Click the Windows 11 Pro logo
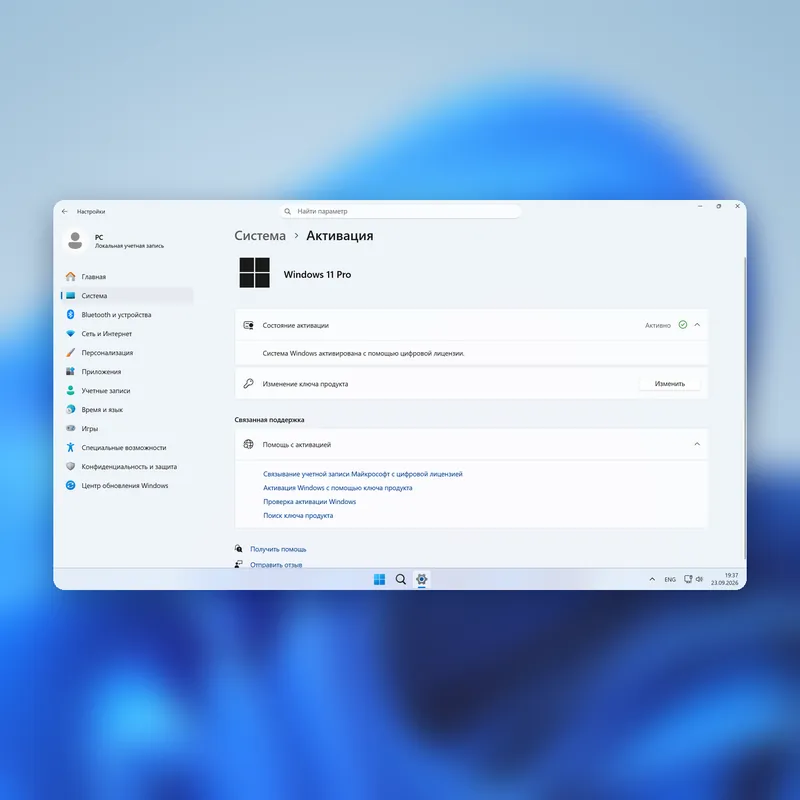The image size is (800, 800). click(255, 273)
